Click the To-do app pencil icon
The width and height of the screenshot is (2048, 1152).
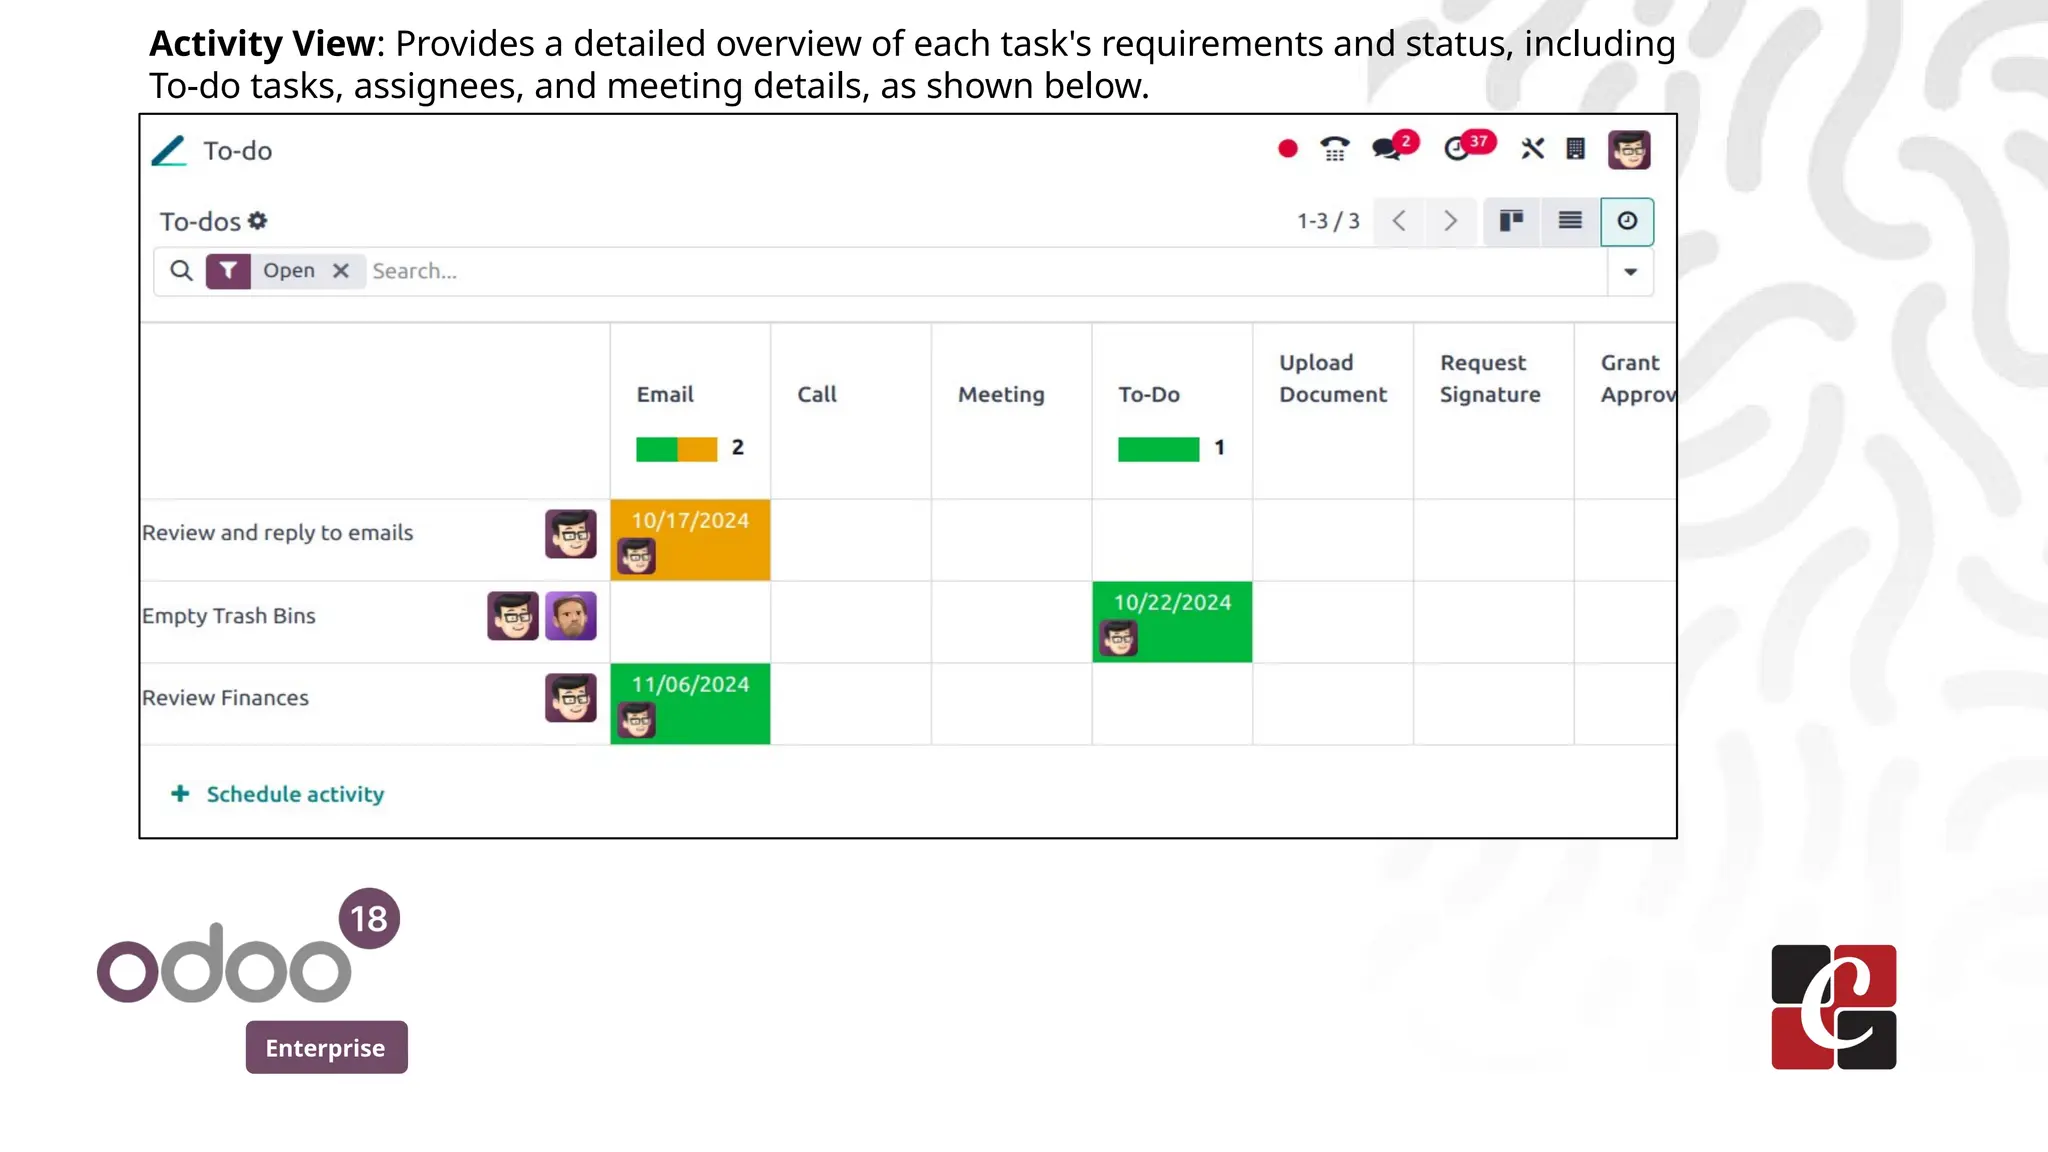point(169,151)
